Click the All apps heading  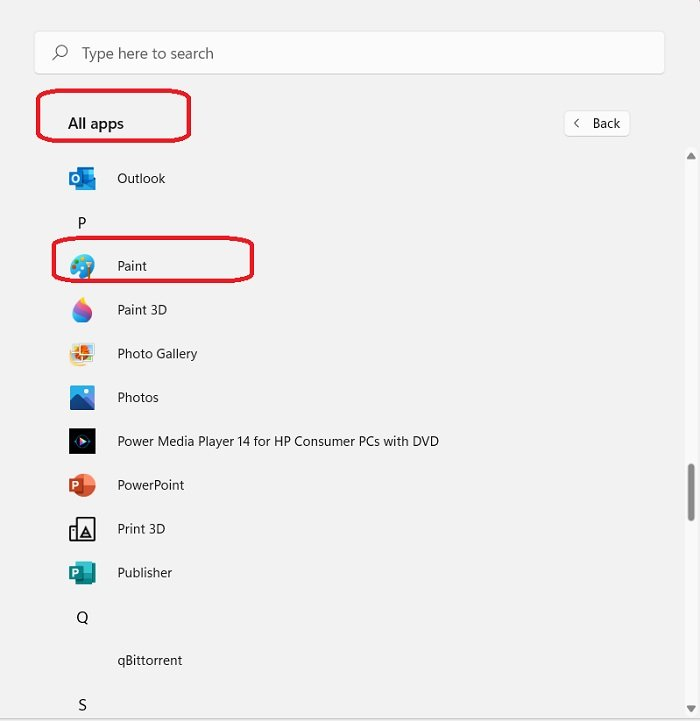coord(96,124)
